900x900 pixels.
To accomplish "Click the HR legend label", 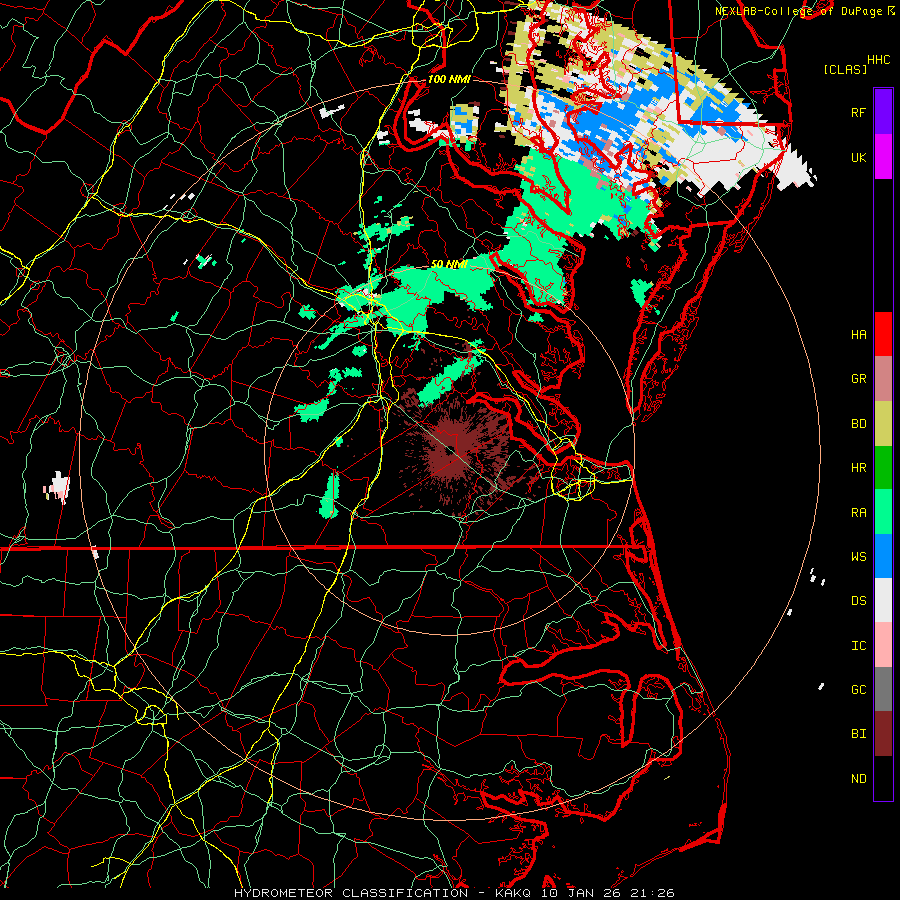I will pyautogui.click(x=858, y=468).
